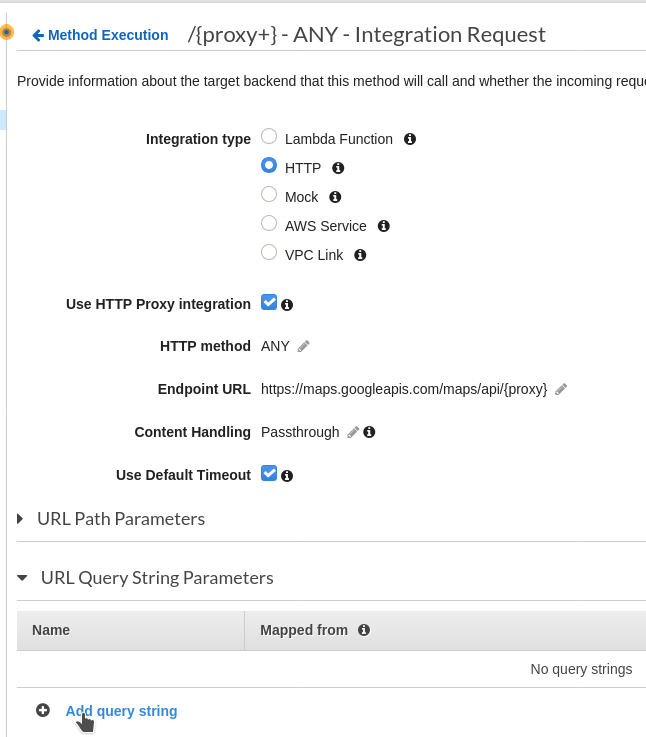Select the Mock integration type
The image size is (646, 737).
(x=269, y=194)
